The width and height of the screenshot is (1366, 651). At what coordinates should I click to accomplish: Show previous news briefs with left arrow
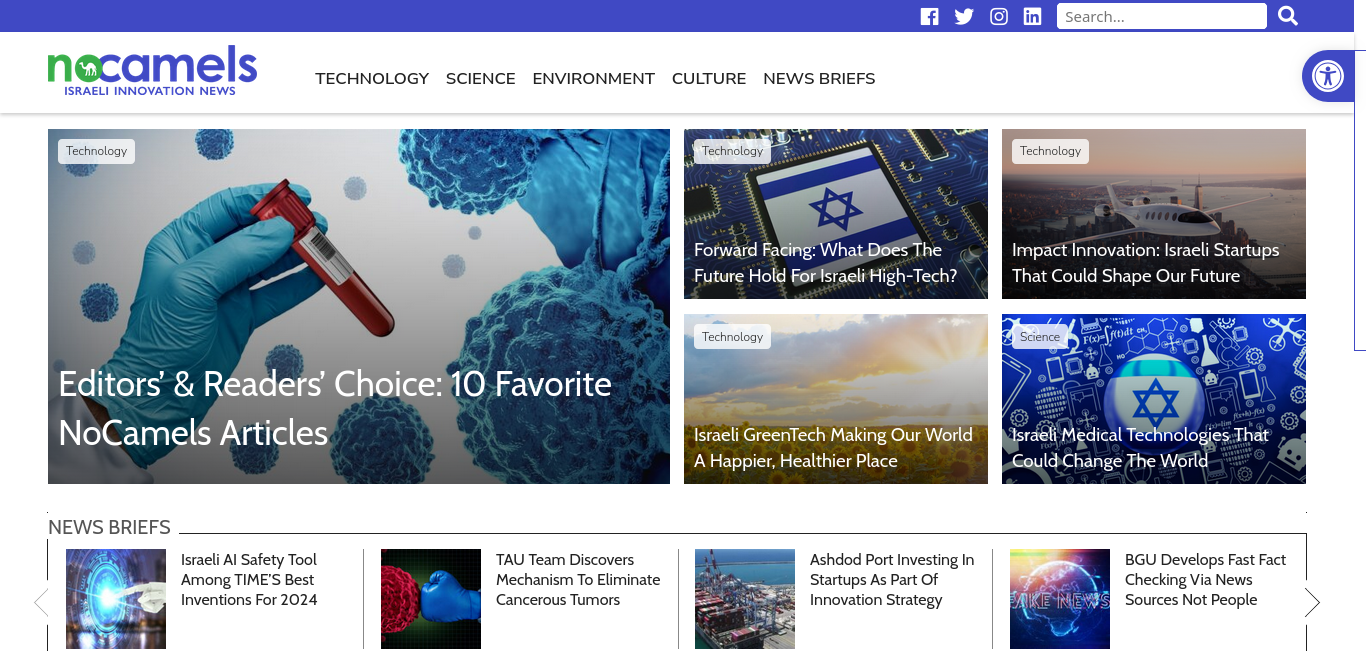tap(41, 602)
